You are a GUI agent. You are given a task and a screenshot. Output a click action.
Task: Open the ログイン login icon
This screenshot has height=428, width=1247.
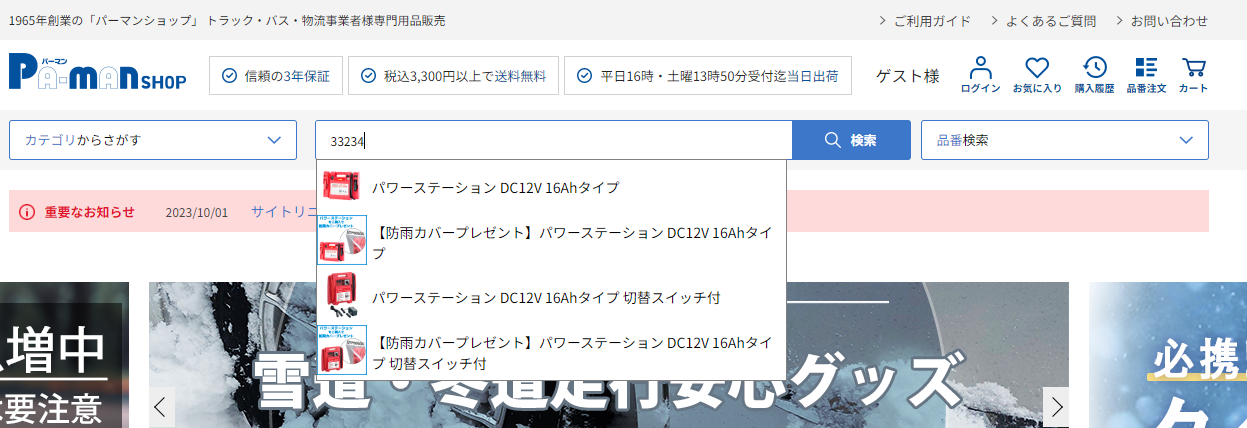click(980, 75)
